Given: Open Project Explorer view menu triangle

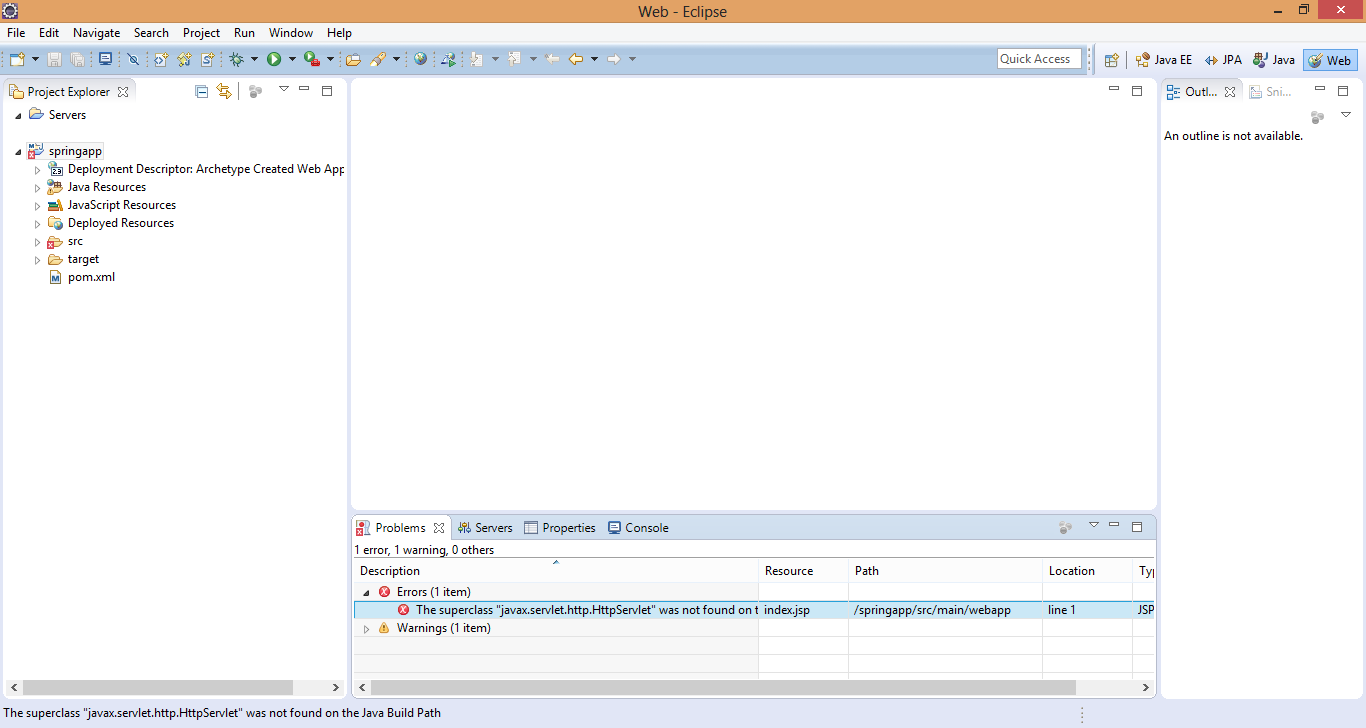Looking at the screenshot, I should pos(283,89).
